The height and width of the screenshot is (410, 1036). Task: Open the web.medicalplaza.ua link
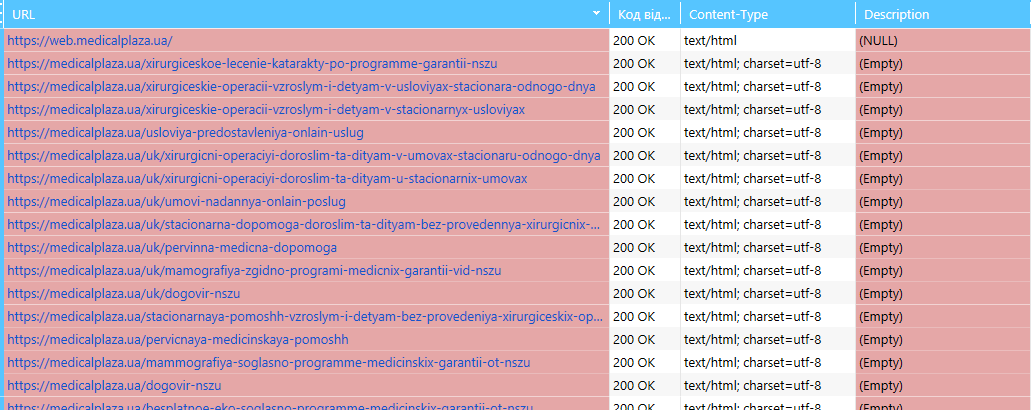(90, 40)
